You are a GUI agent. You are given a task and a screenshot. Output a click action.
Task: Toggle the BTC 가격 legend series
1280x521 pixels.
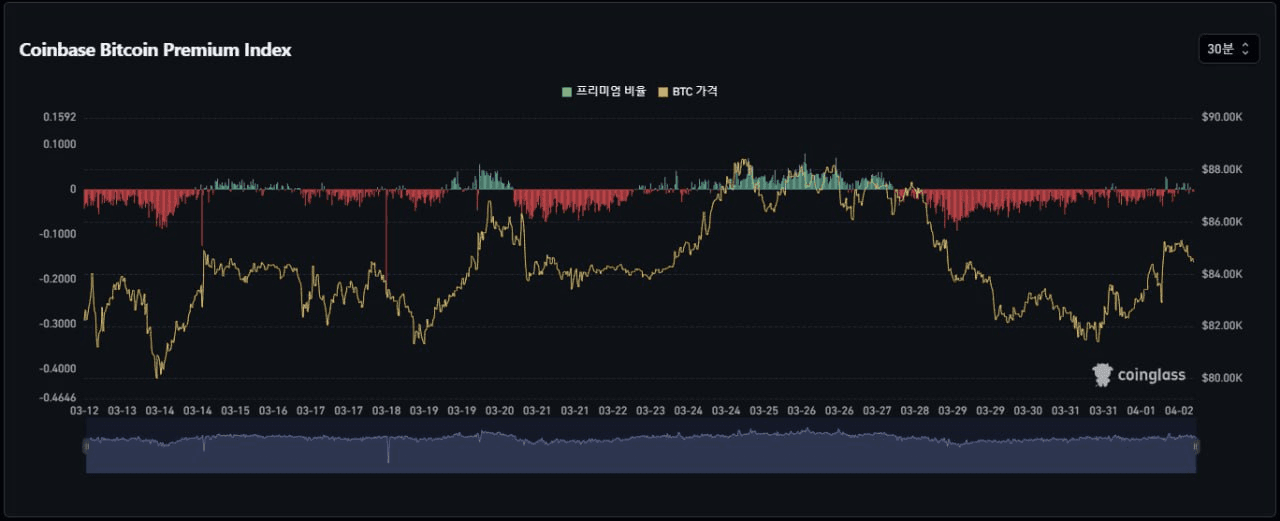click(x=687, y=91)
